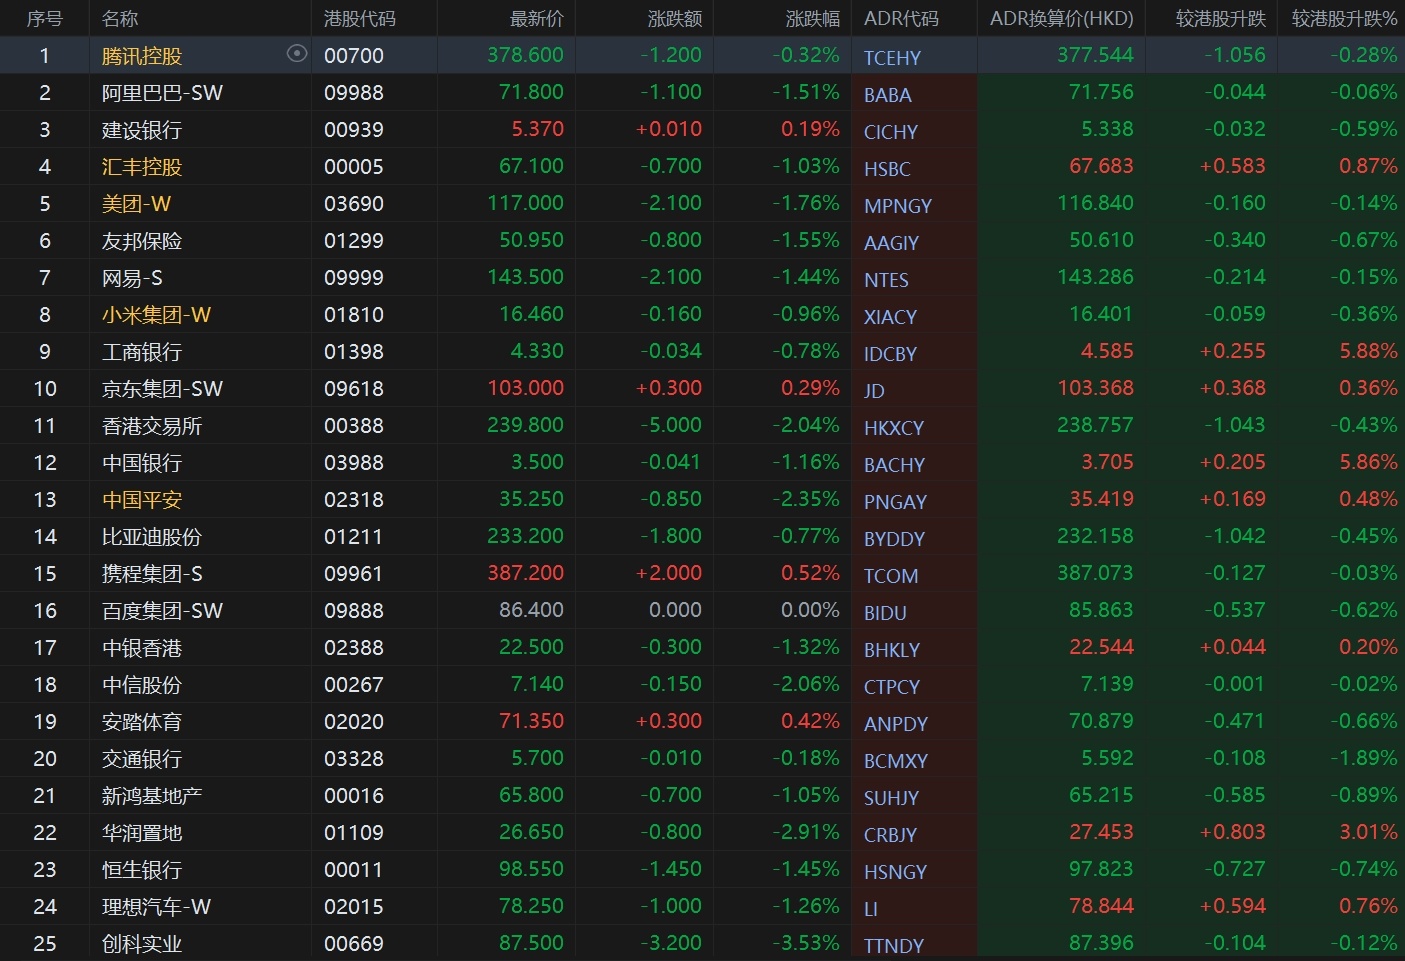
Task: Click stock code 00700 for Tencent
Action: coord(354,56)
